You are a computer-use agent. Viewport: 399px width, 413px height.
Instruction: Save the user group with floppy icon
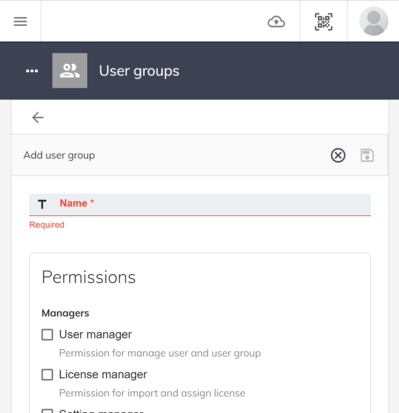367,155
